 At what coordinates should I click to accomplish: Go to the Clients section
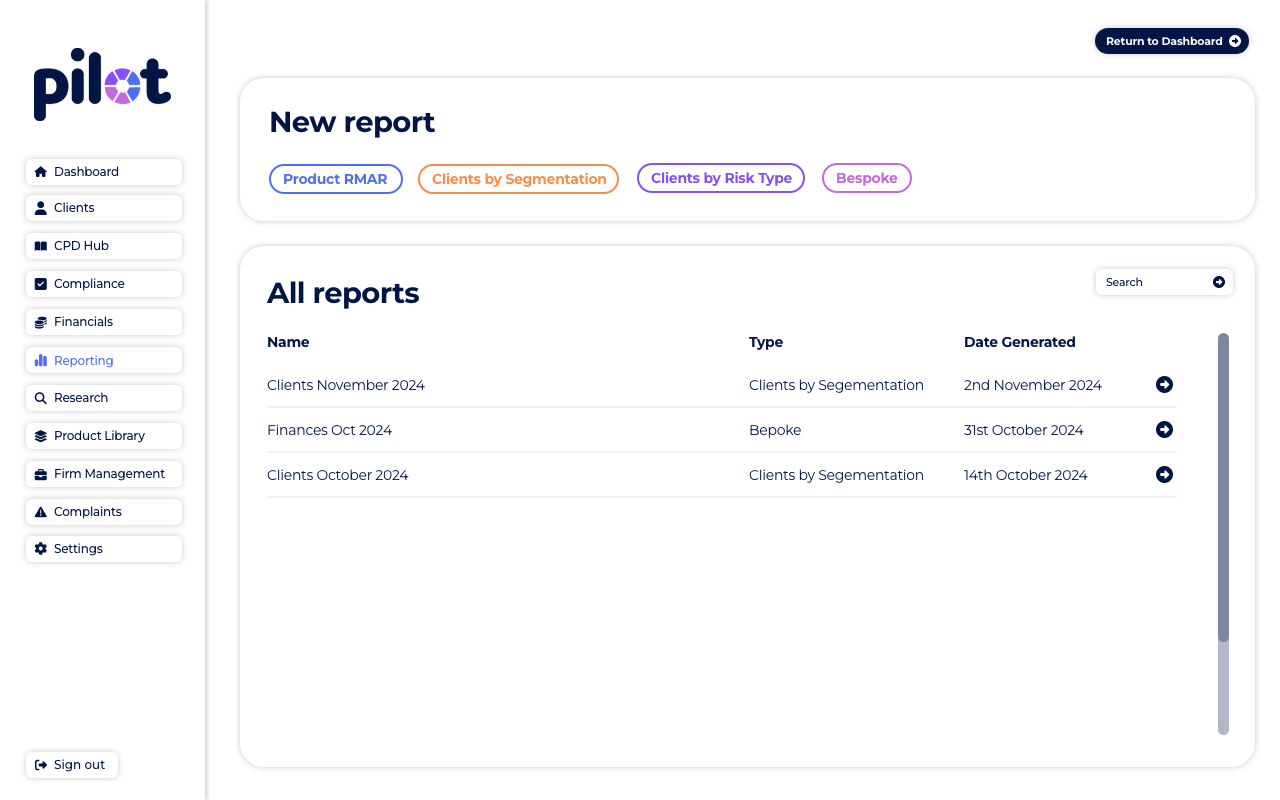[x=104, y=208]
